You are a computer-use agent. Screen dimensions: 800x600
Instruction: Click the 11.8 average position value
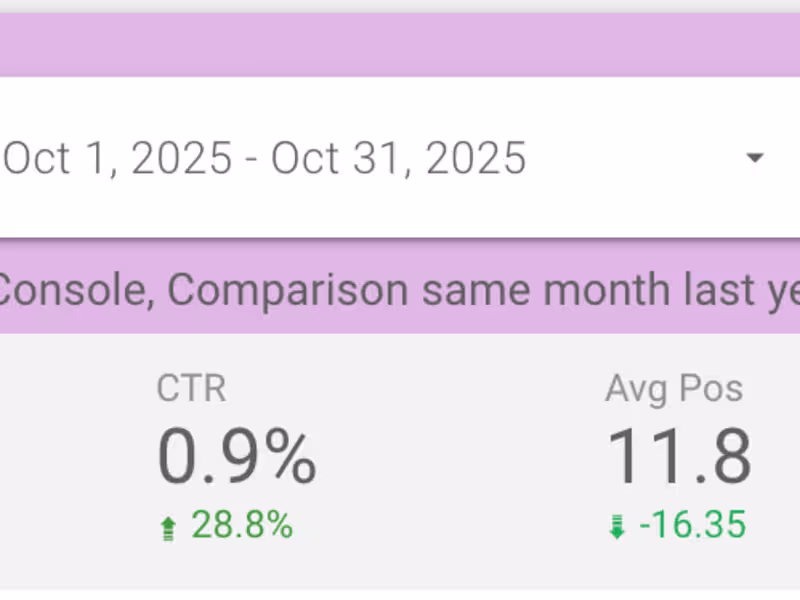679,458
